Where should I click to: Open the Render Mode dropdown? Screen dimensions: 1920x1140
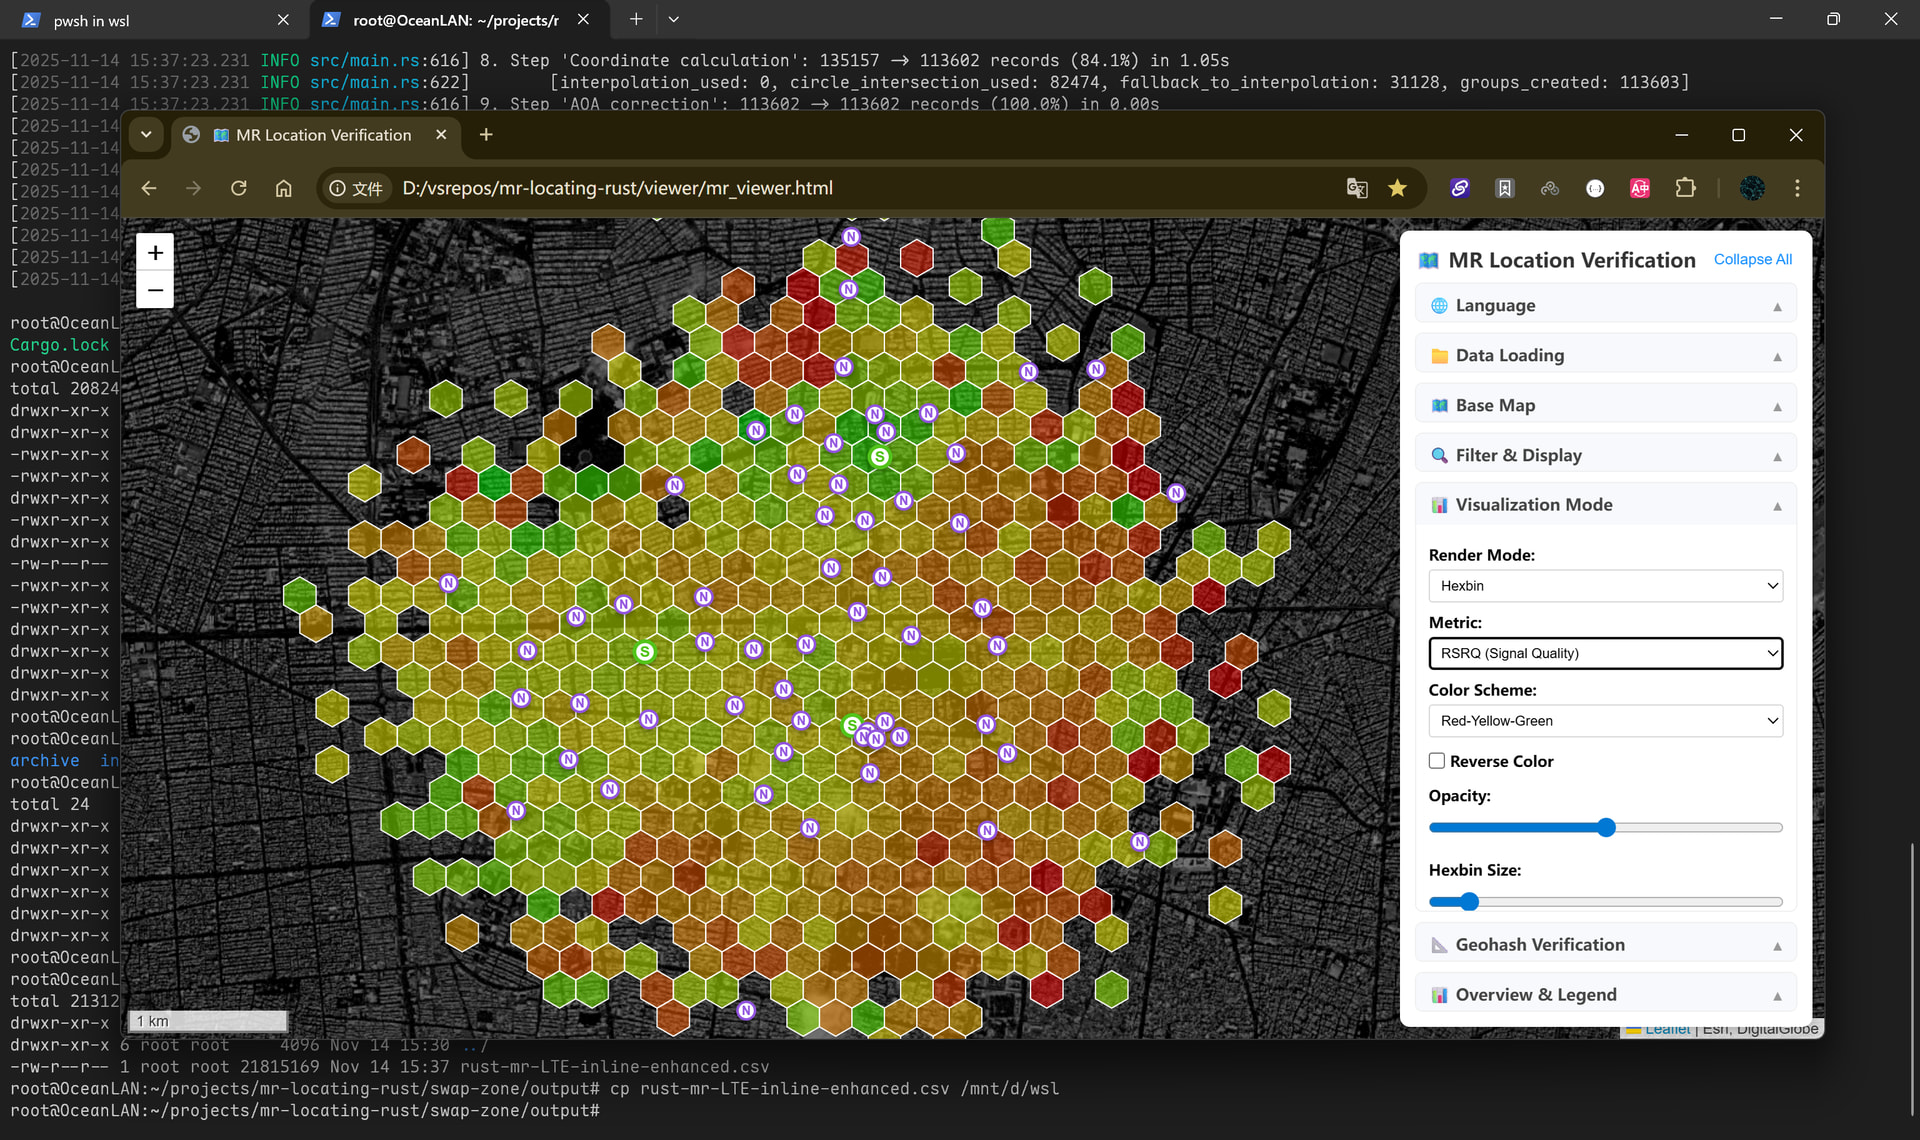point(1605,586)
